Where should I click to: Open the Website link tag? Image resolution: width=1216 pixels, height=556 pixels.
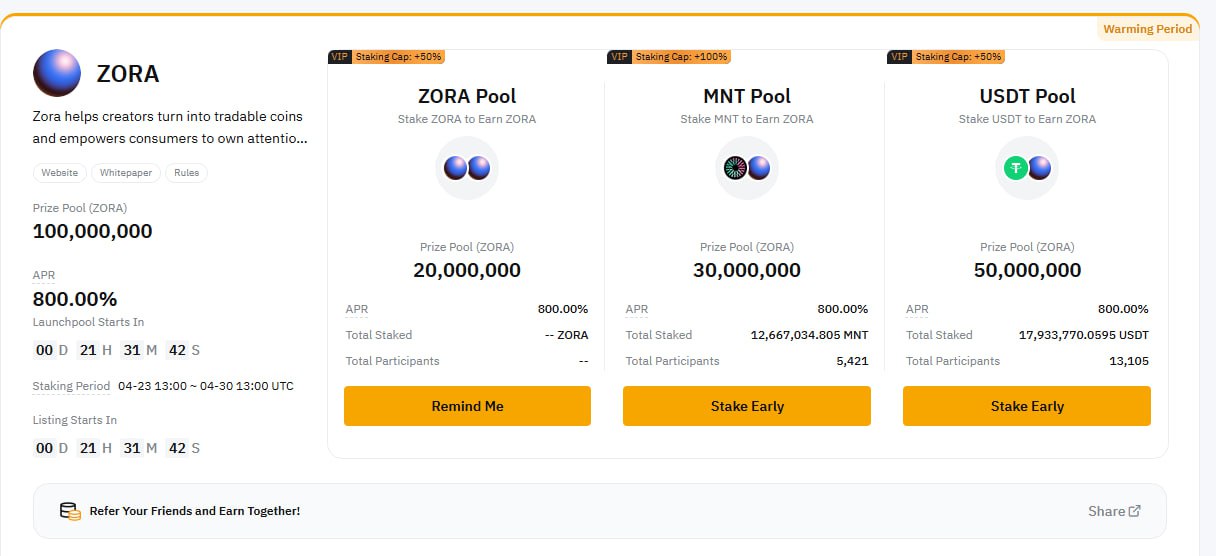59,173
